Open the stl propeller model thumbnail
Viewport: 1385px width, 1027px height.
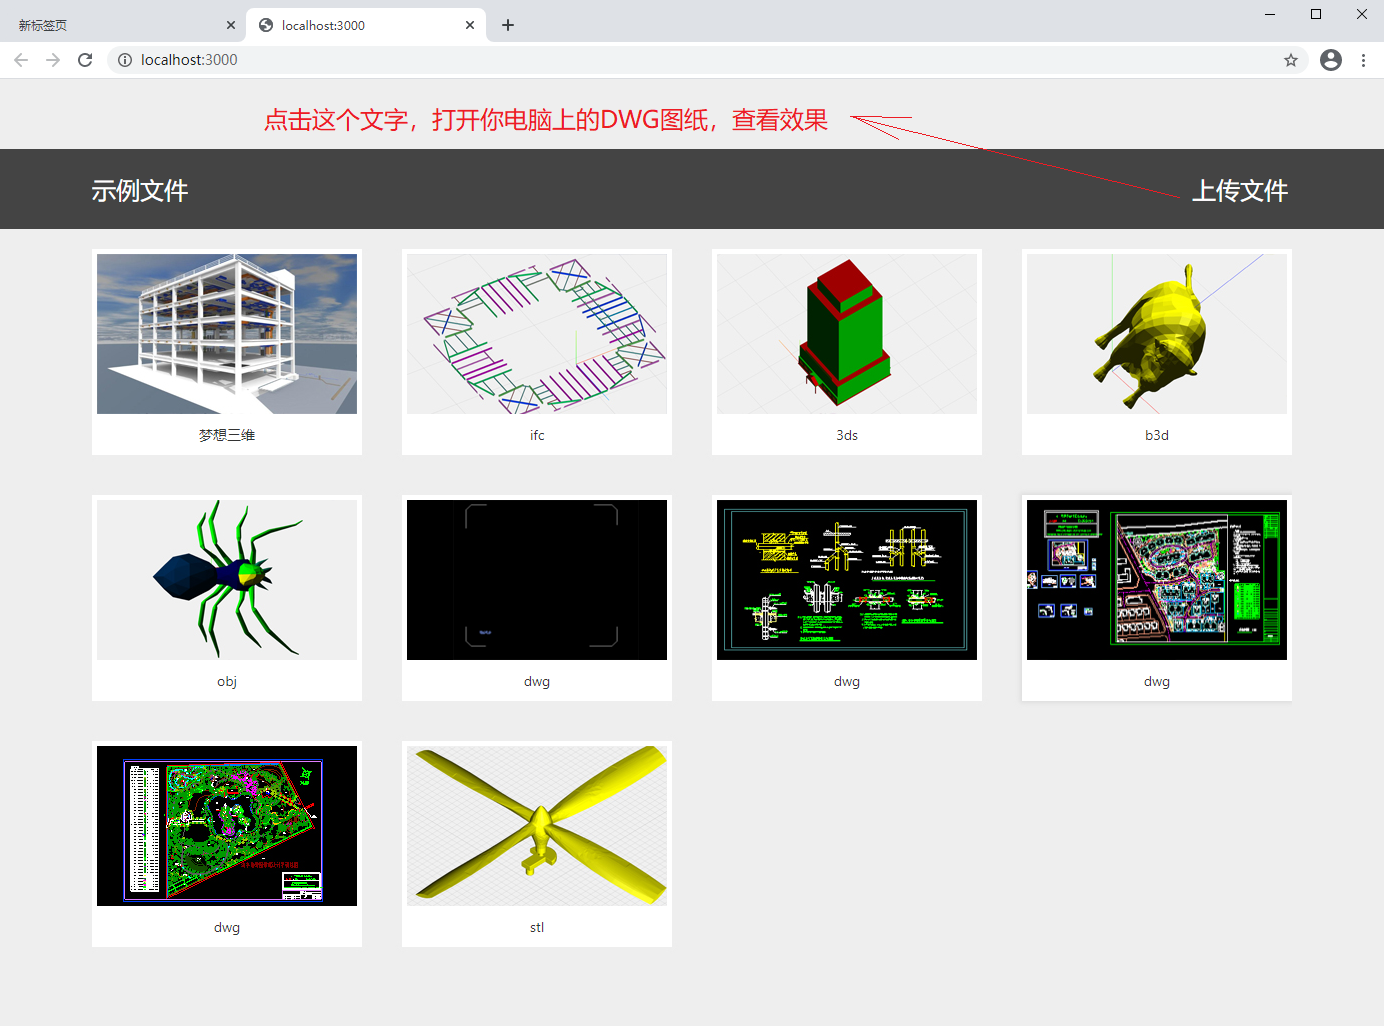pos(536,826)
